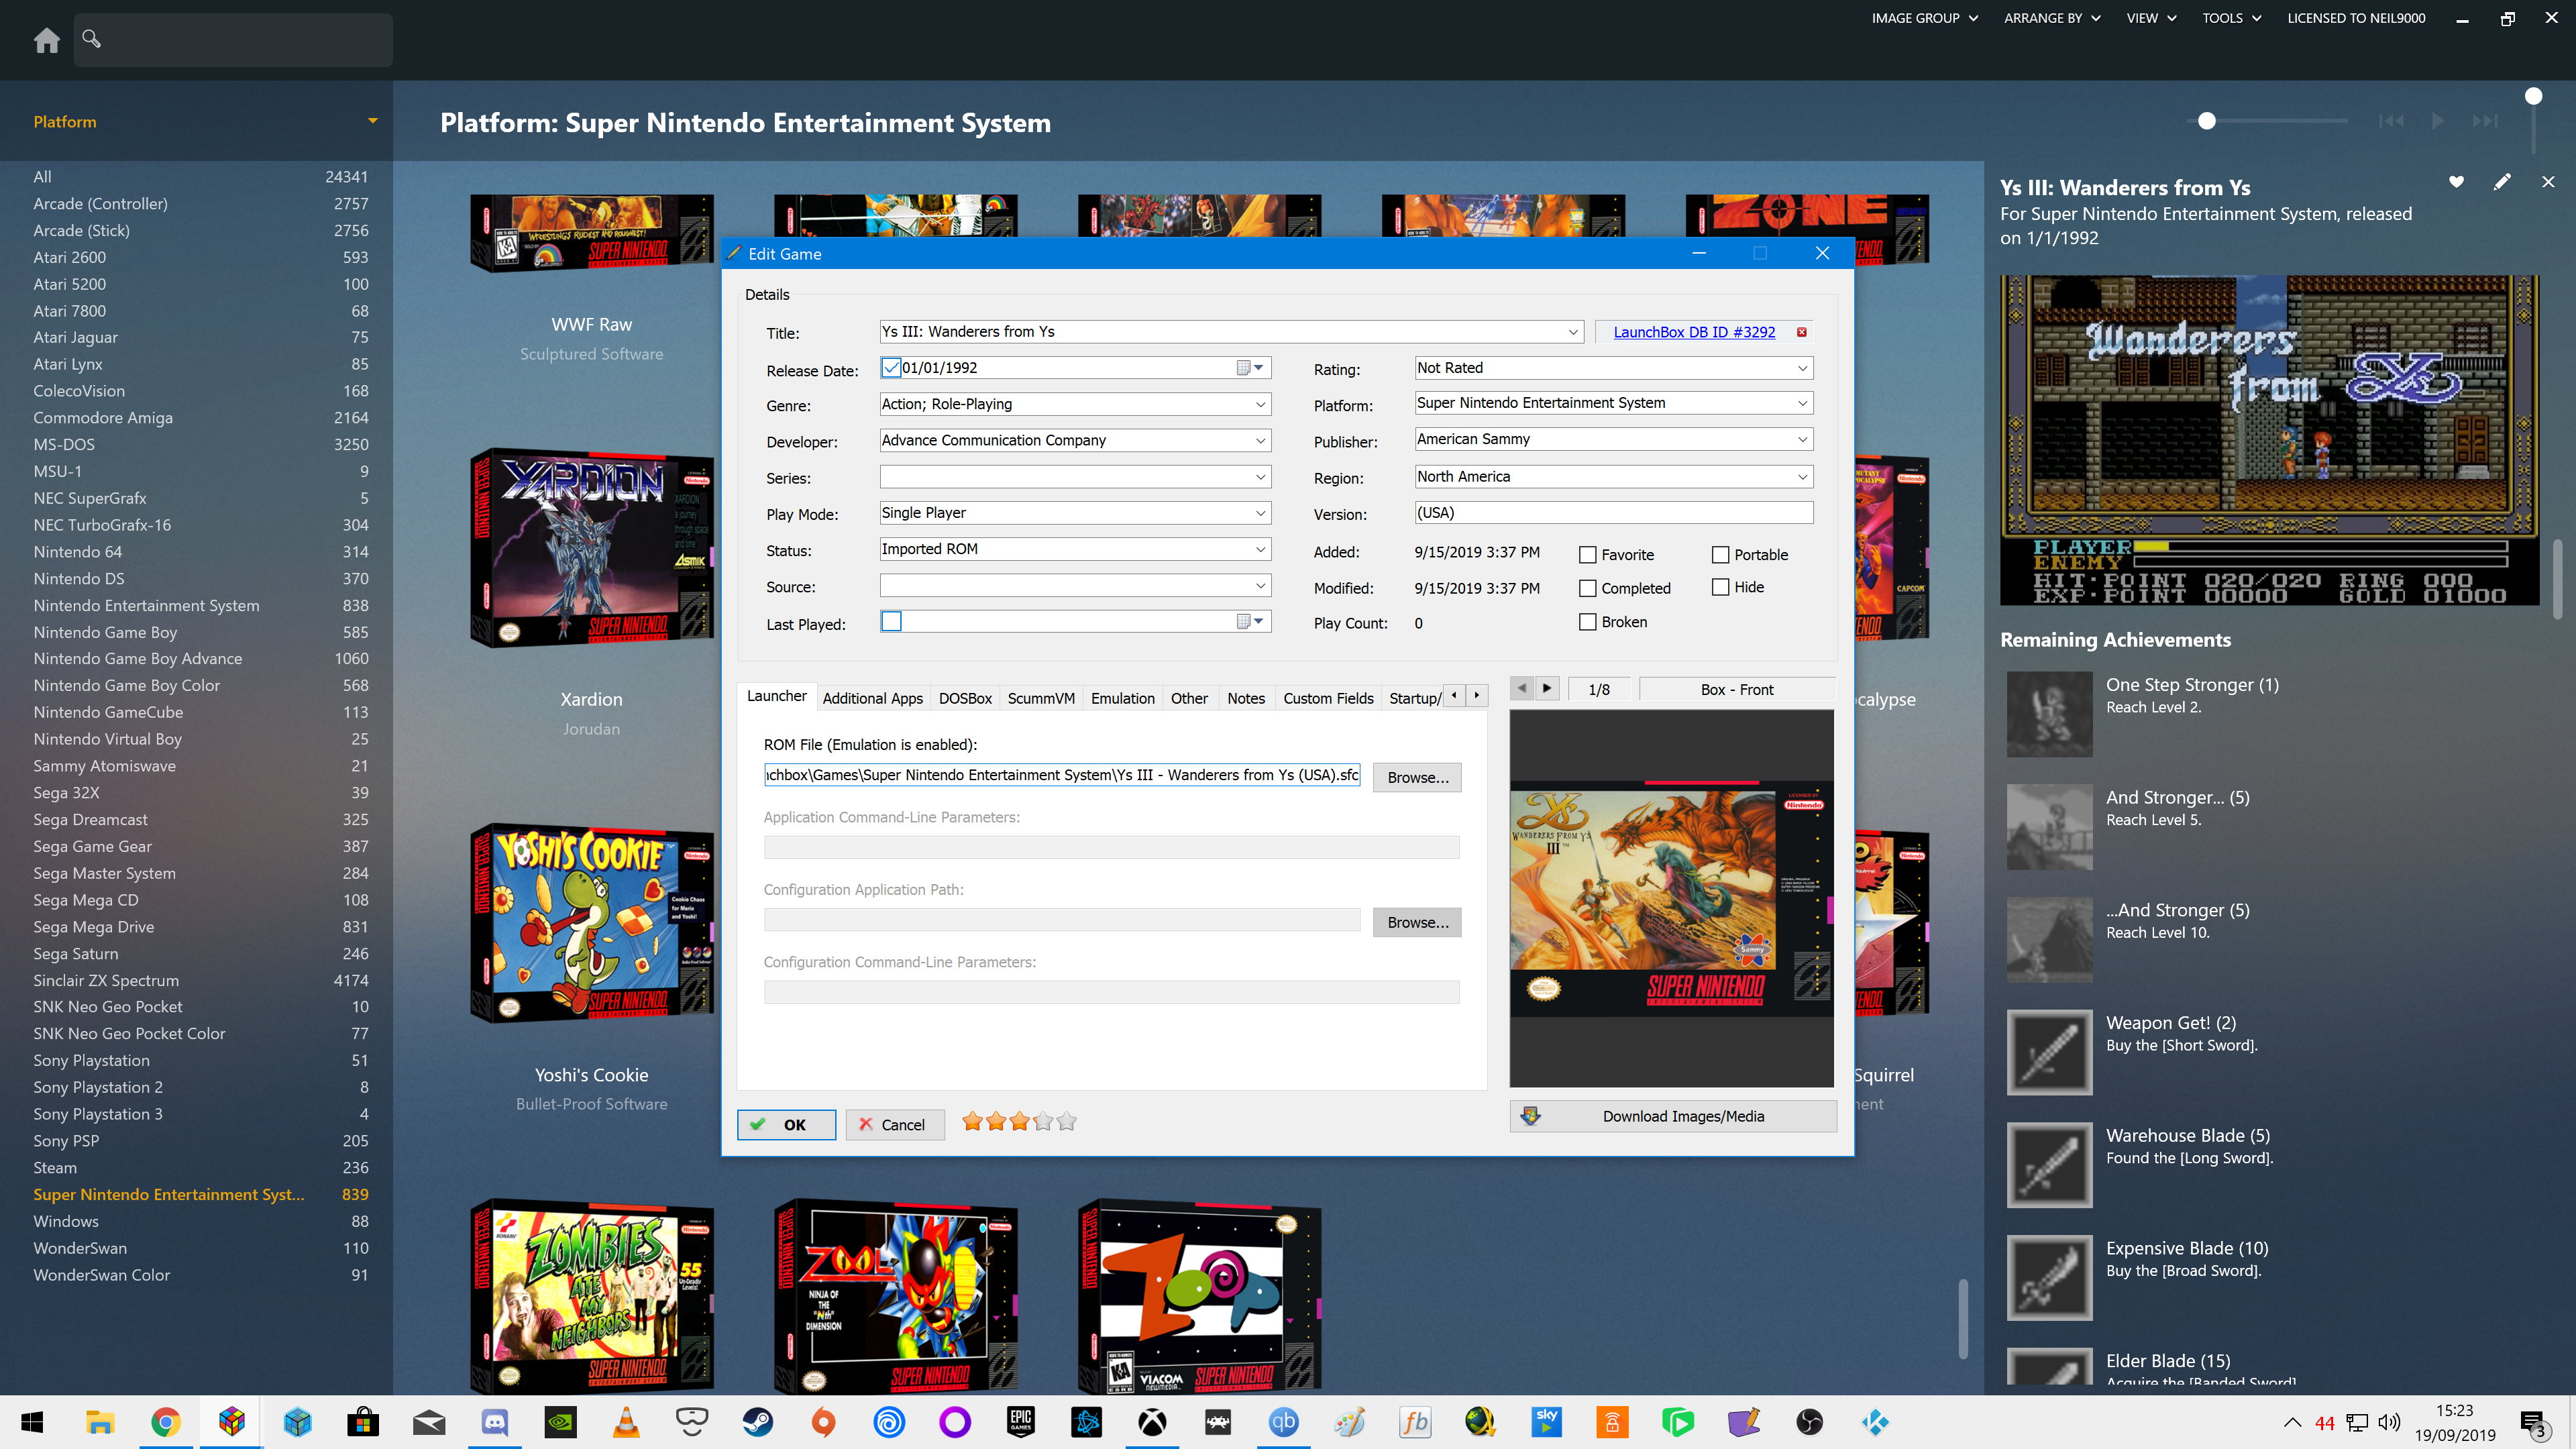Go to LaunchBox home view
Screen dimensions: 2576x1449
click(x=46, y=40)
